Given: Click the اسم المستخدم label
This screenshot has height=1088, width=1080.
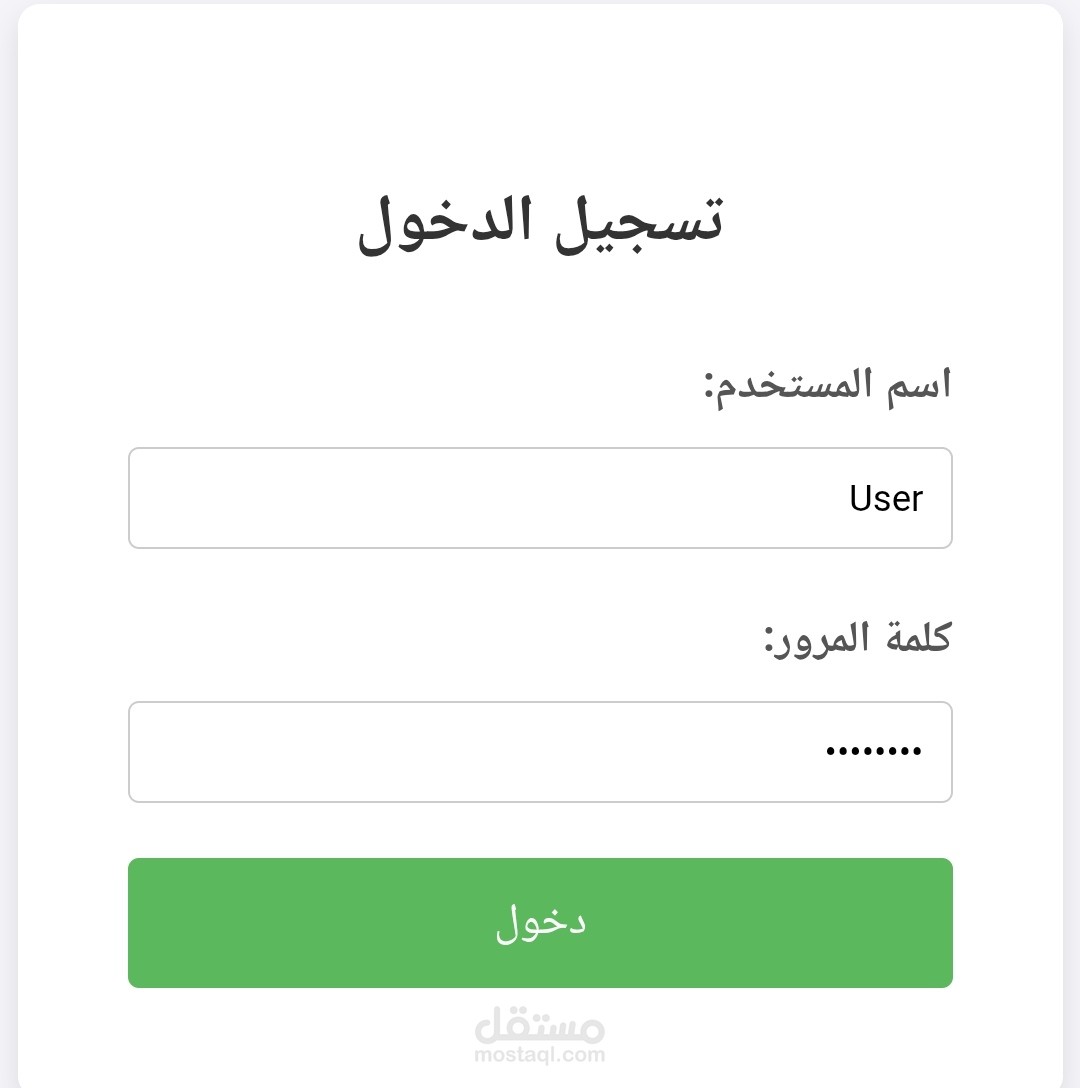Looking at the screenshot, I should pyautogui.click(x=828, y=383).
